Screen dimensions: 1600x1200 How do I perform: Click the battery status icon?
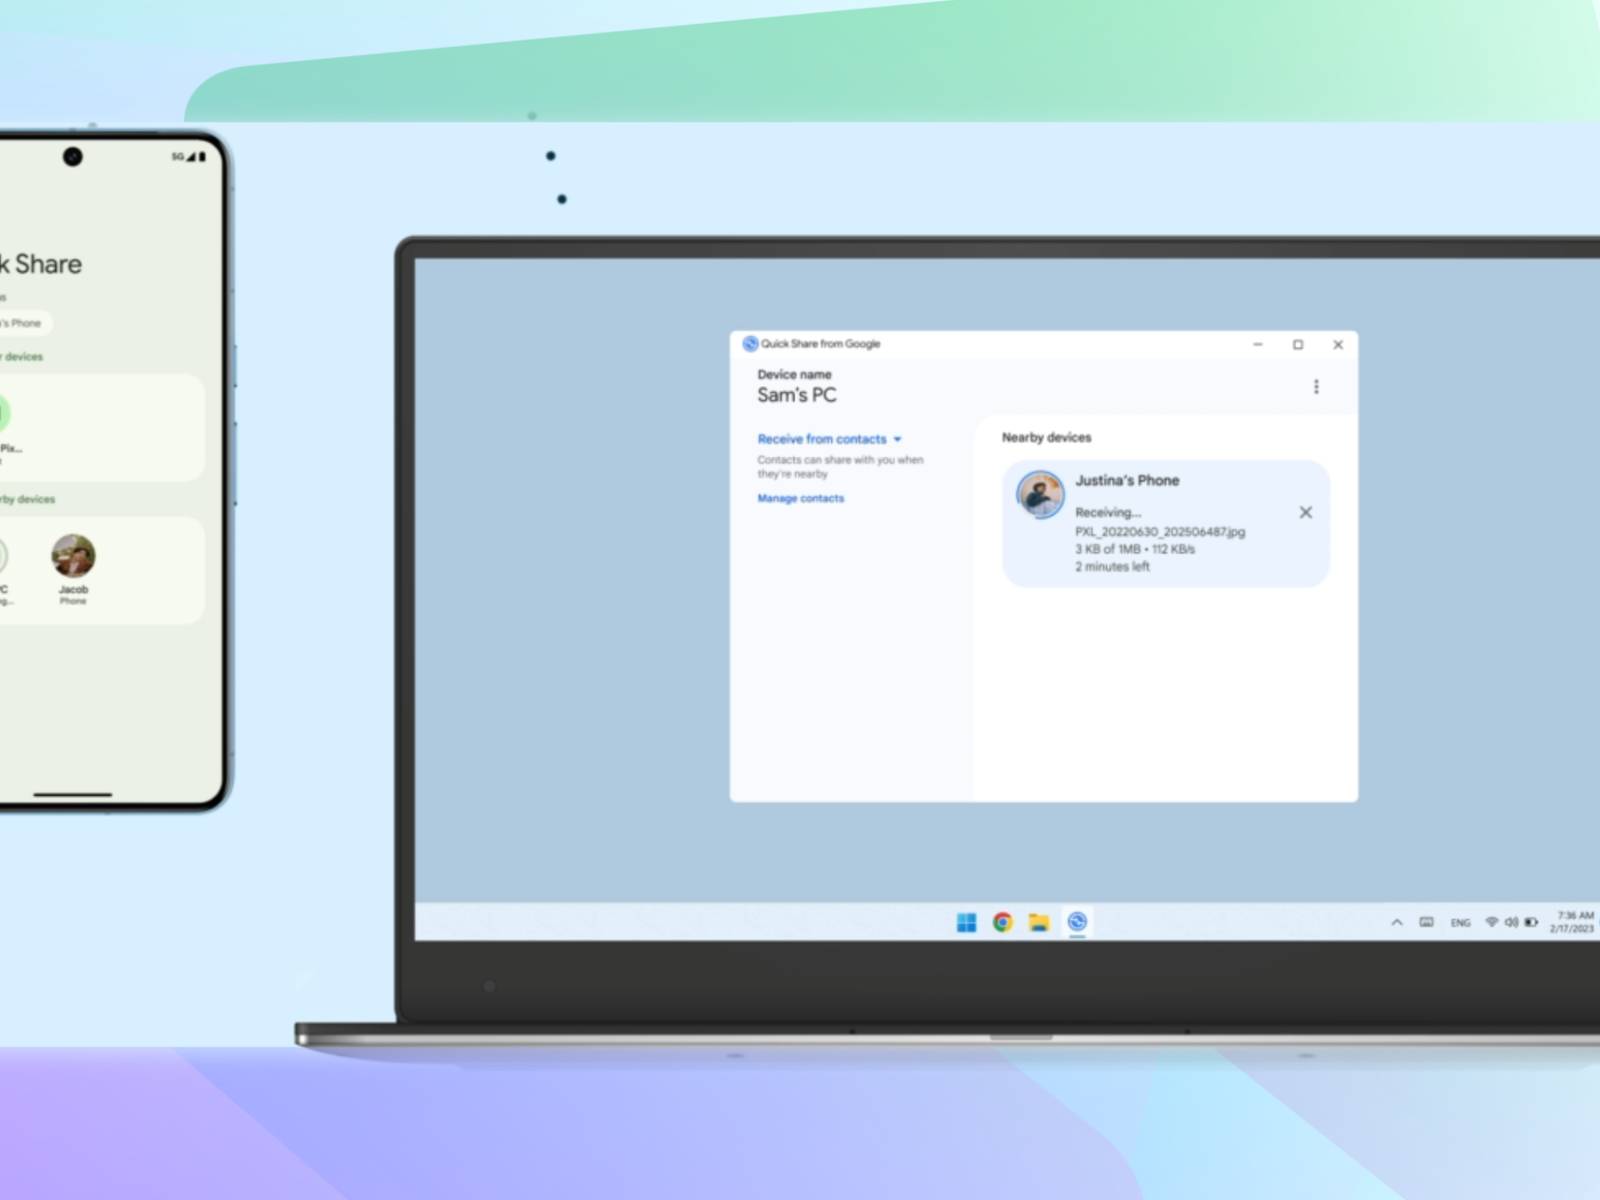[1531, 922]
